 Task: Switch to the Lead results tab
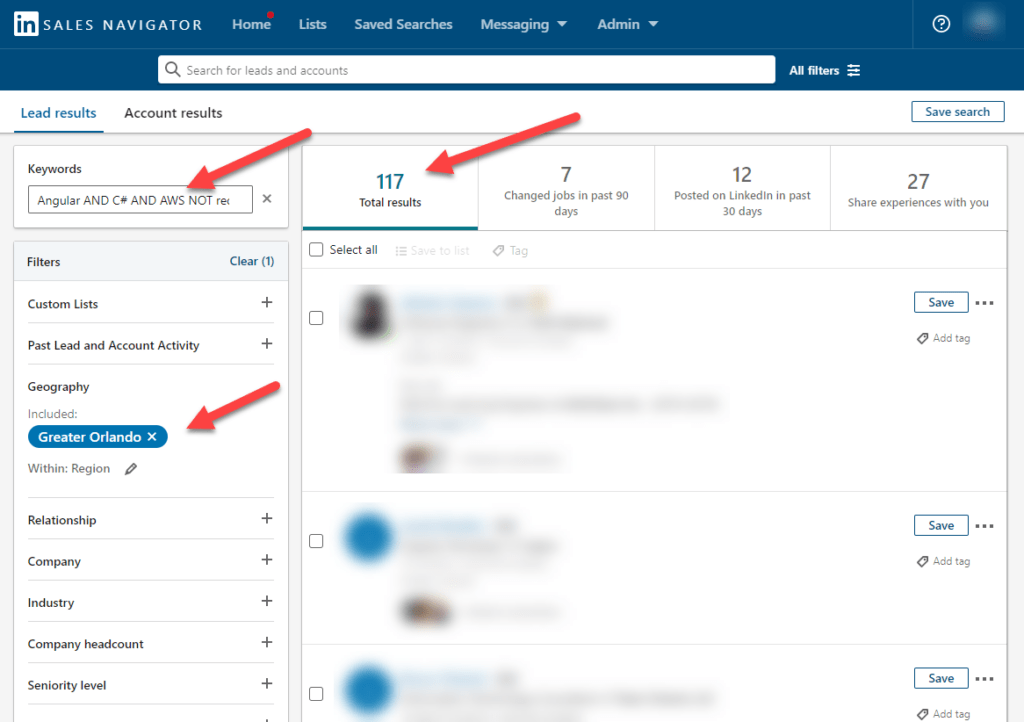click(58, 113)
